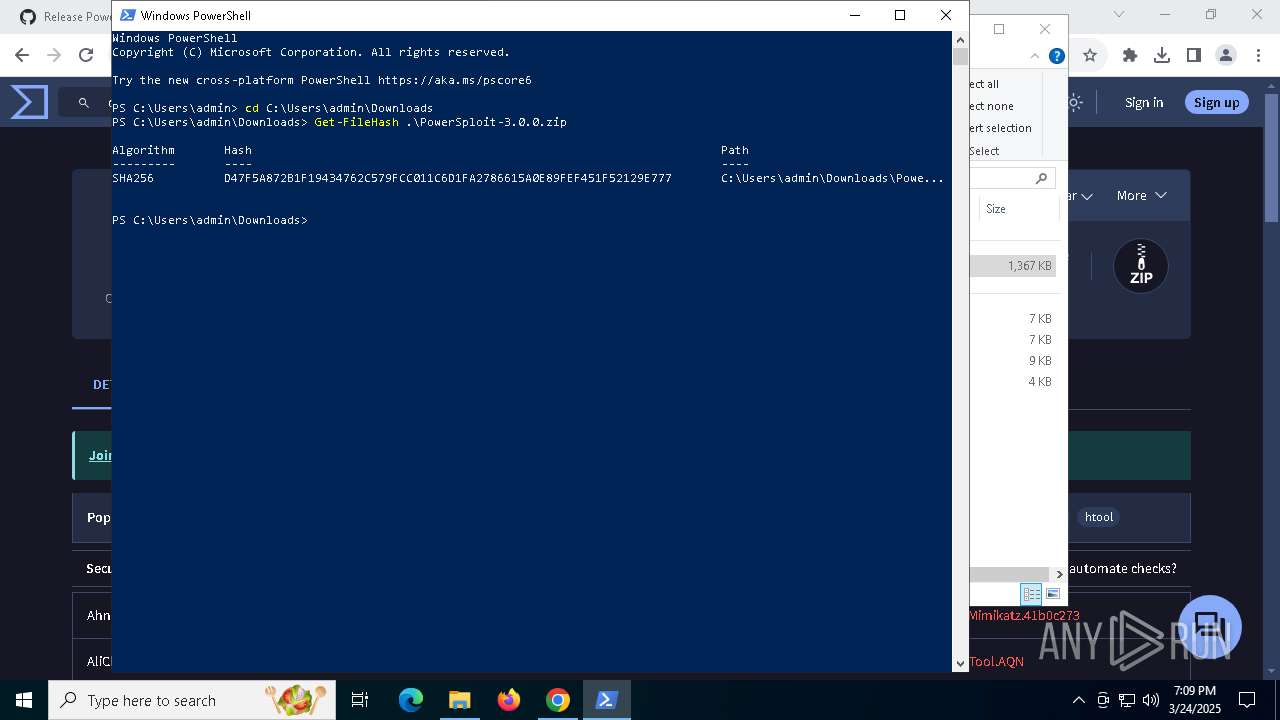Click 'automate checks?' text on webpage

[1123, 568]
